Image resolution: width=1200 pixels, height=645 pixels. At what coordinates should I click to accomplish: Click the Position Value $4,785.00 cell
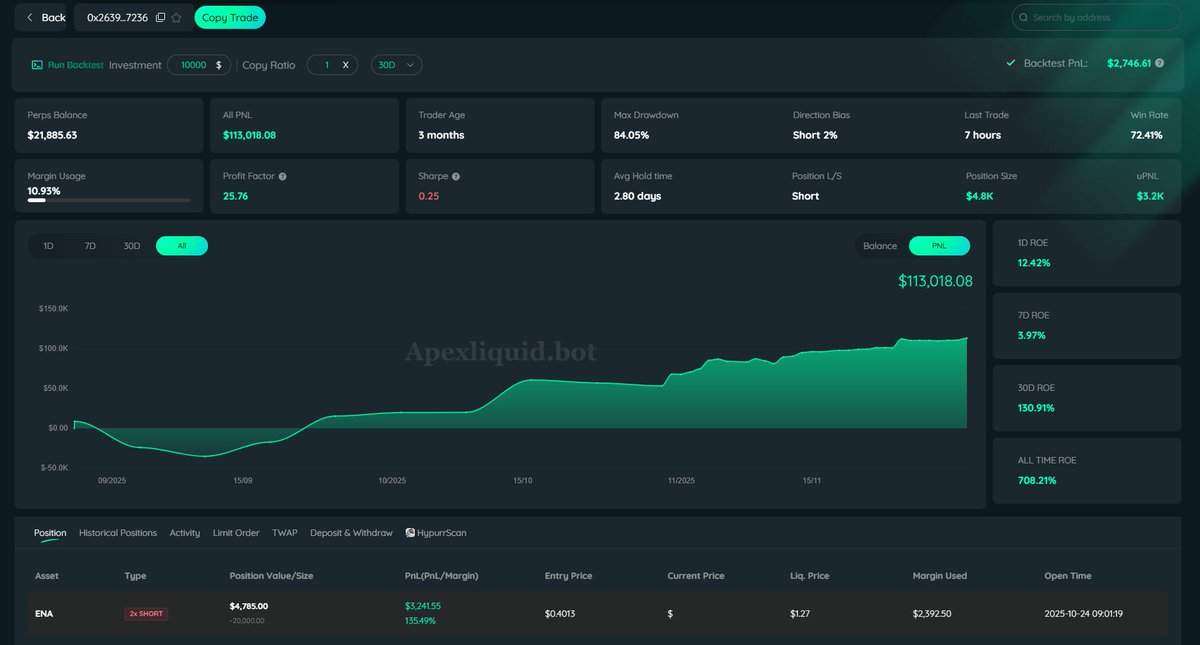tap(249, 606)
